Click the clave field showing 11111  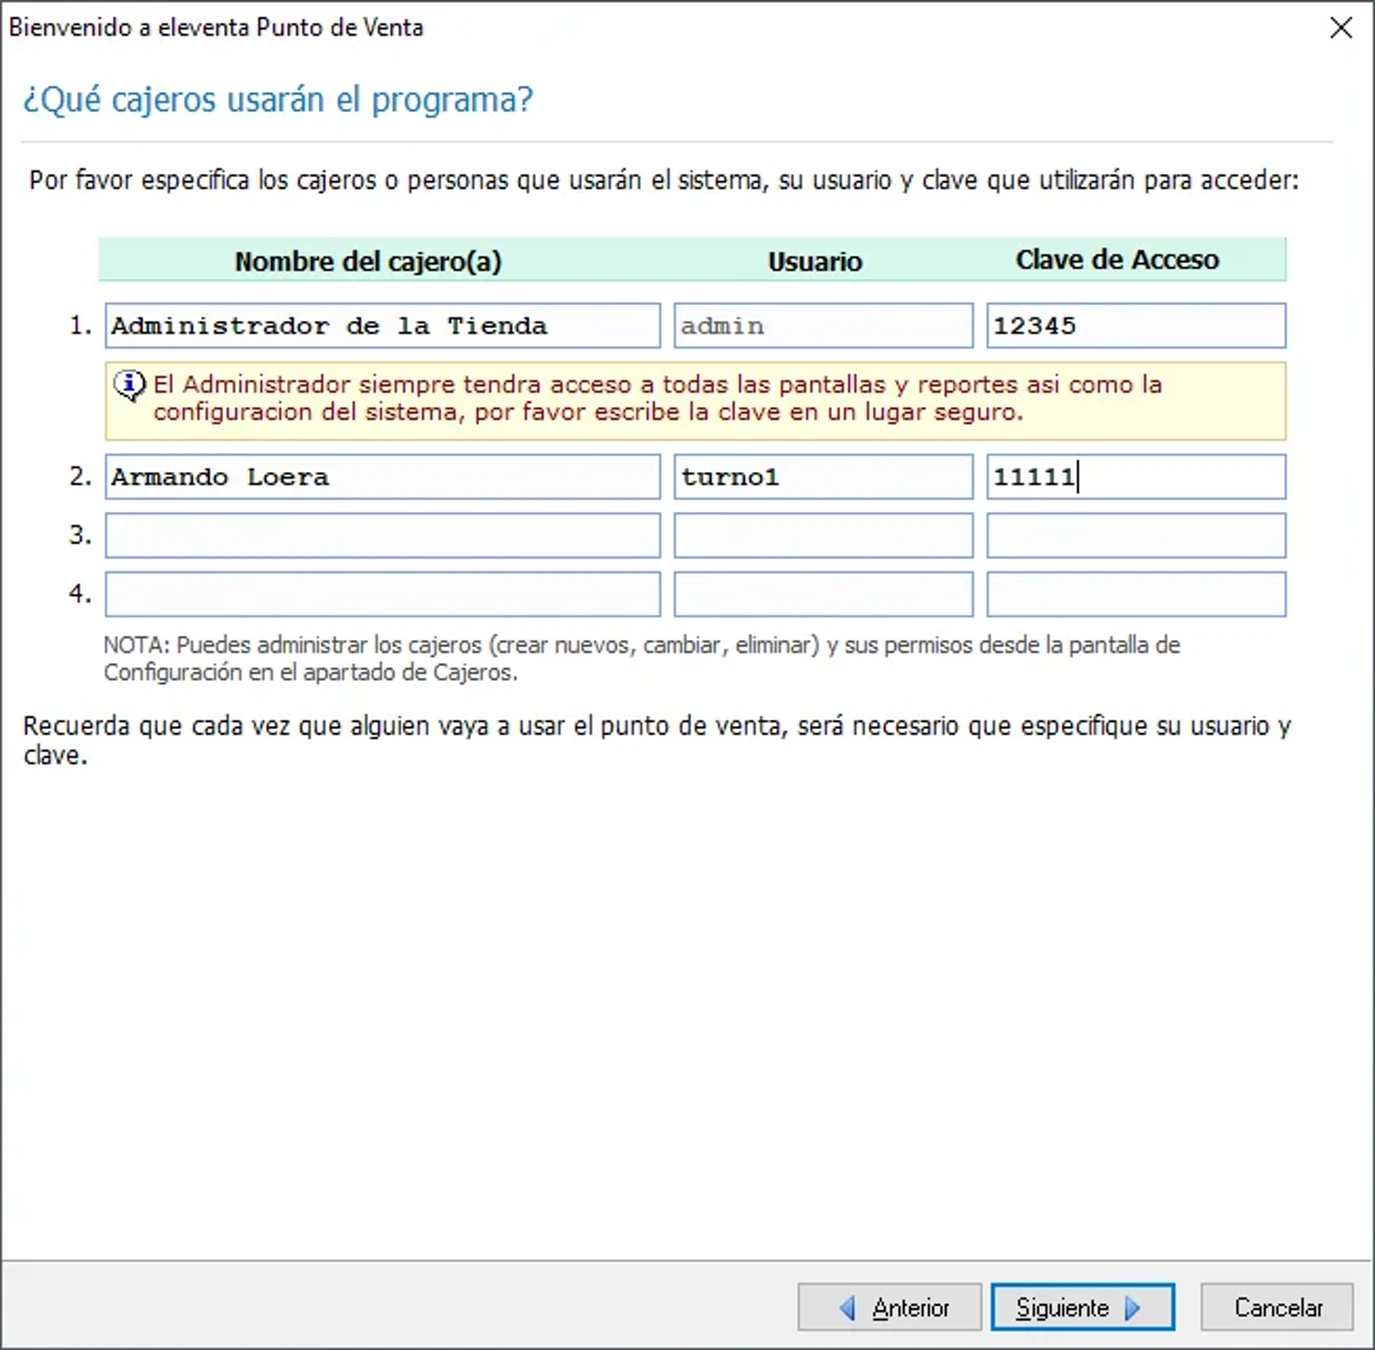click(1136, 476)
